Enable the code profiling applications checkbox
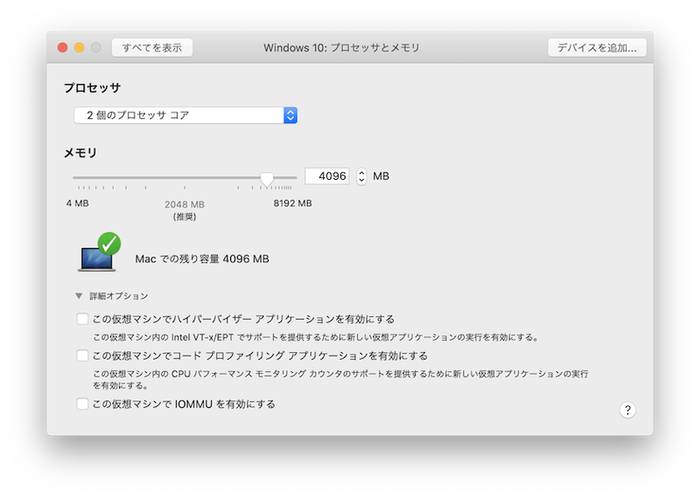 tap(82, 355)
